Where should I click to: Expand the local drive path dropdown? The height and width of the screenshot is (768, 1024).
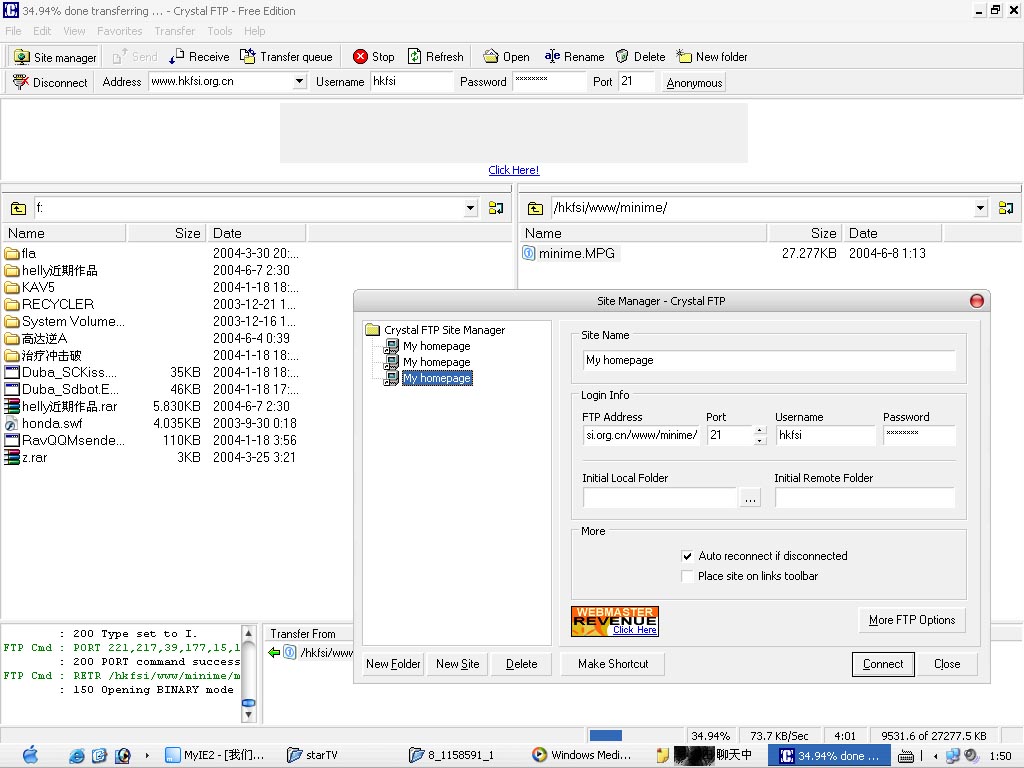(x=471, y=208)
